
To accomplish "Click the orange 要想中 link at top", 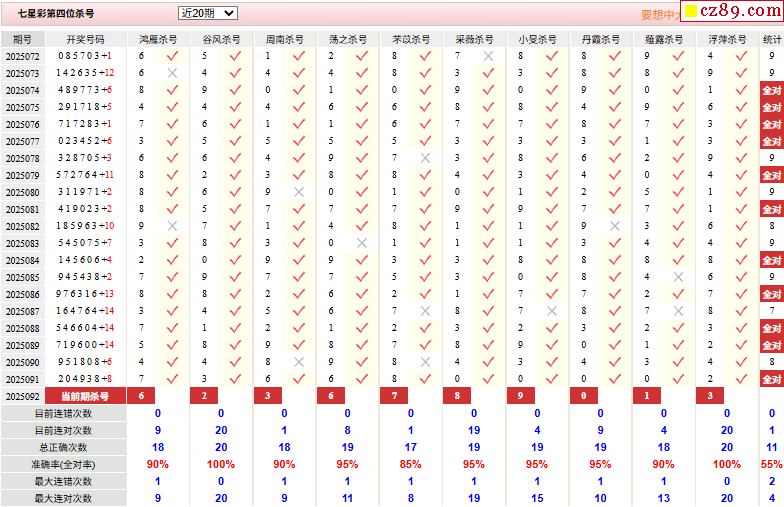I will coord(660,15).
